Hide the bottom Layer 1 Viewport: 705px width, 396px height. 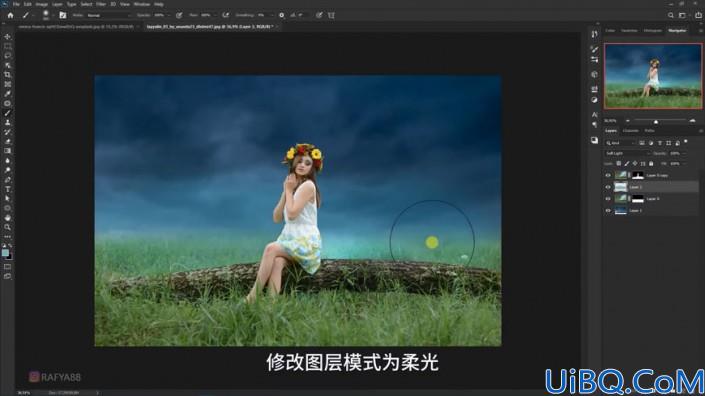tap(608, 210)
